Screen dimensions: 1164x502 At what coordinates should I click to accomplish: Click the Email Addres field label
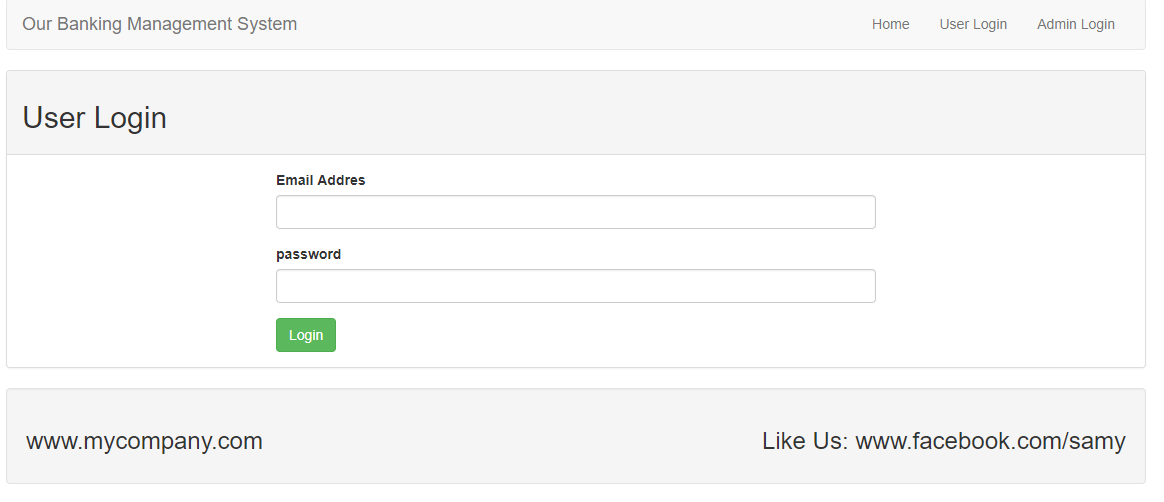click(x=320, y=180)
